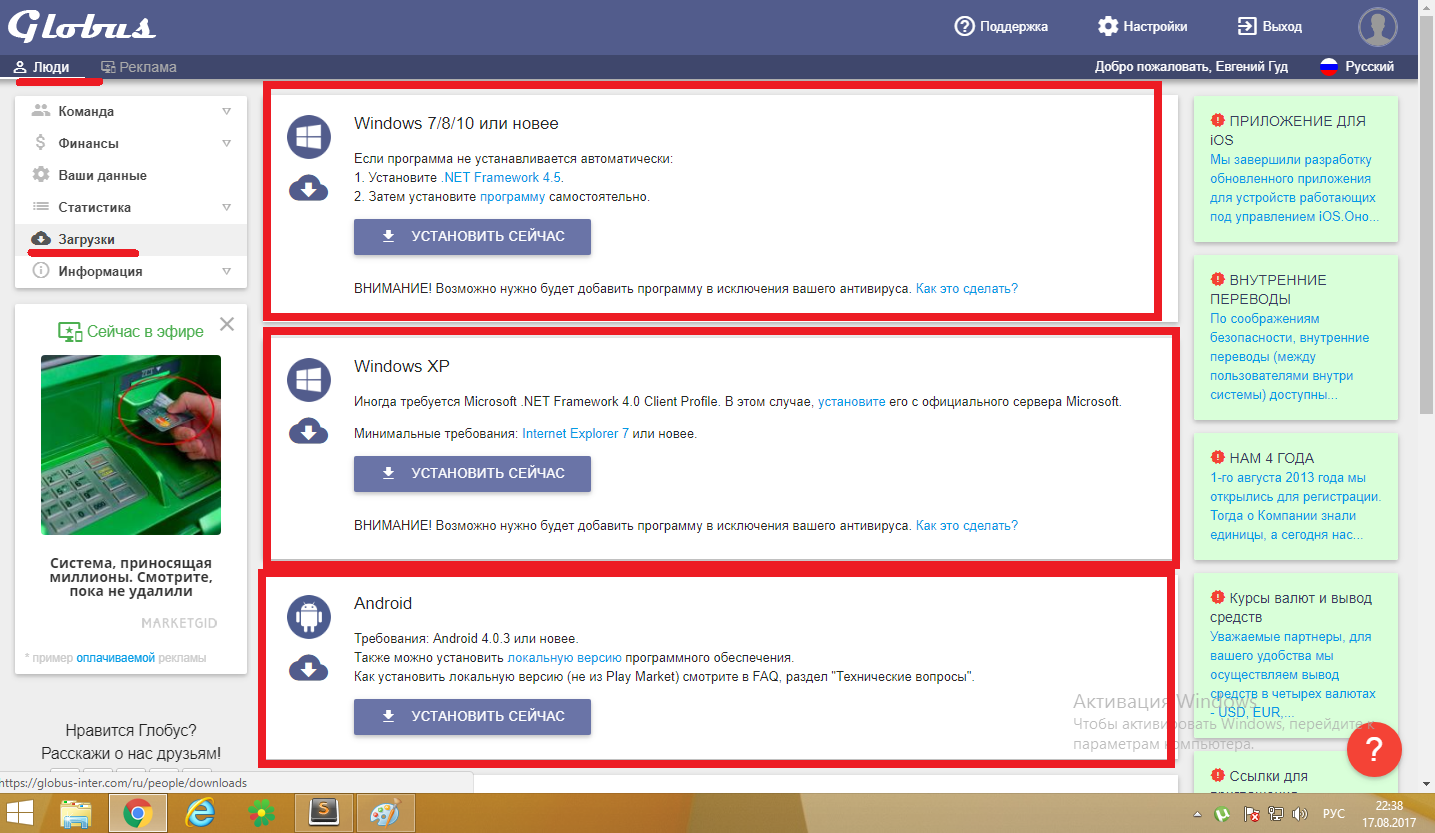1435x833 pixels.
Task: Click the Статистика list icon
Action: (41, 207)
